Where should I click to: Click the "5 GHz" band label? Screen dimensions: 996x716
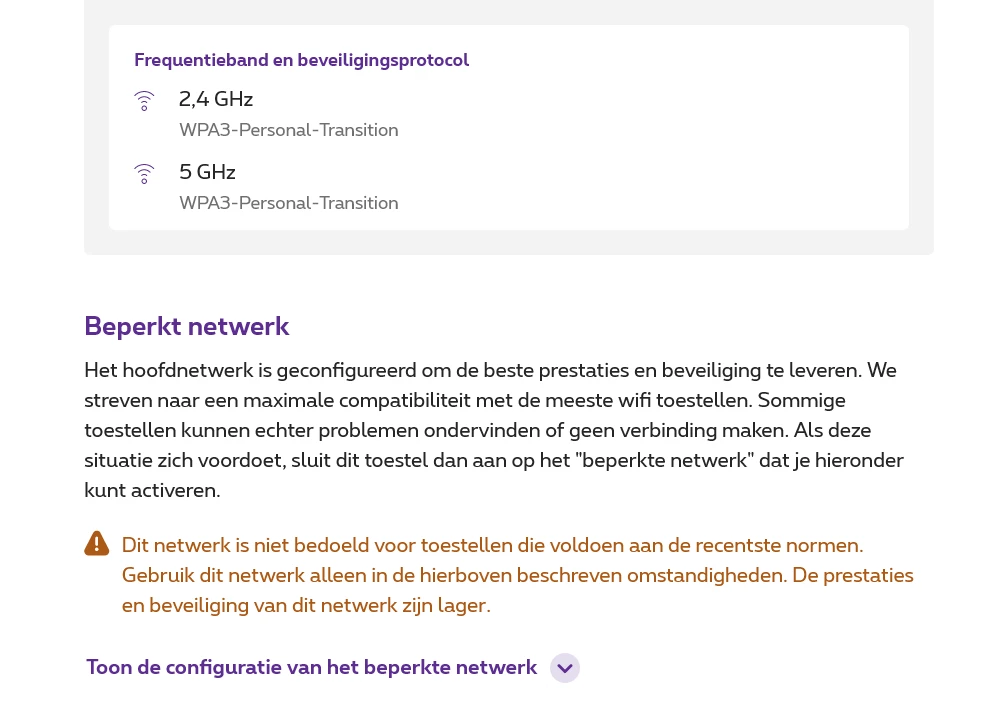coord(207,172)
